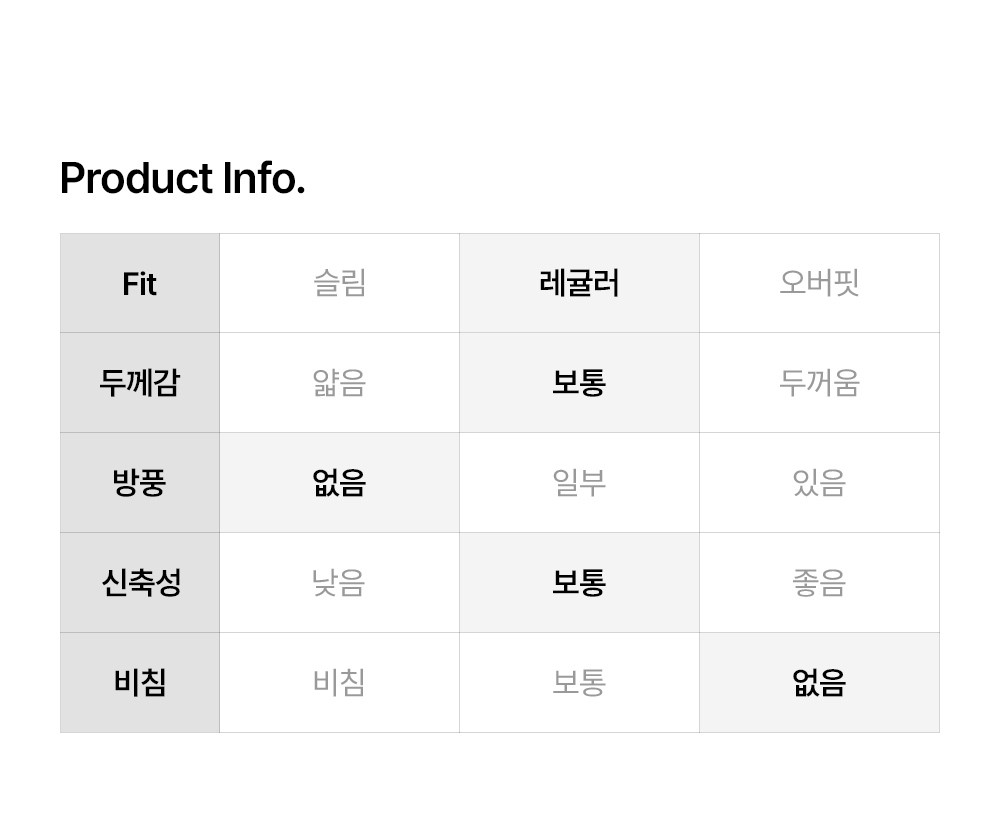Click the 두께감 row header
The image size is (1000, 824).
(140, 383)
